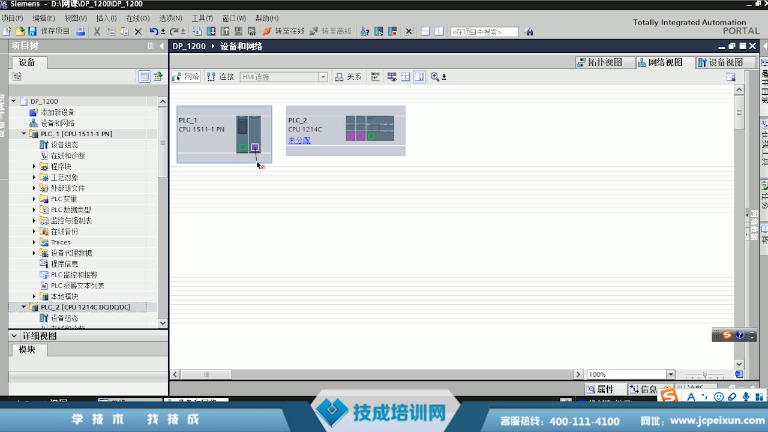Click the 程序信息 tree item
The width and height of the screenshot is (768, 432).
point(64,264)
